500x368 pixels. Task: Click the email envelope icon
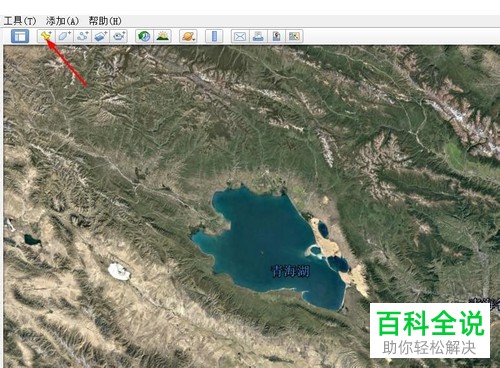(x=240, y=36)
